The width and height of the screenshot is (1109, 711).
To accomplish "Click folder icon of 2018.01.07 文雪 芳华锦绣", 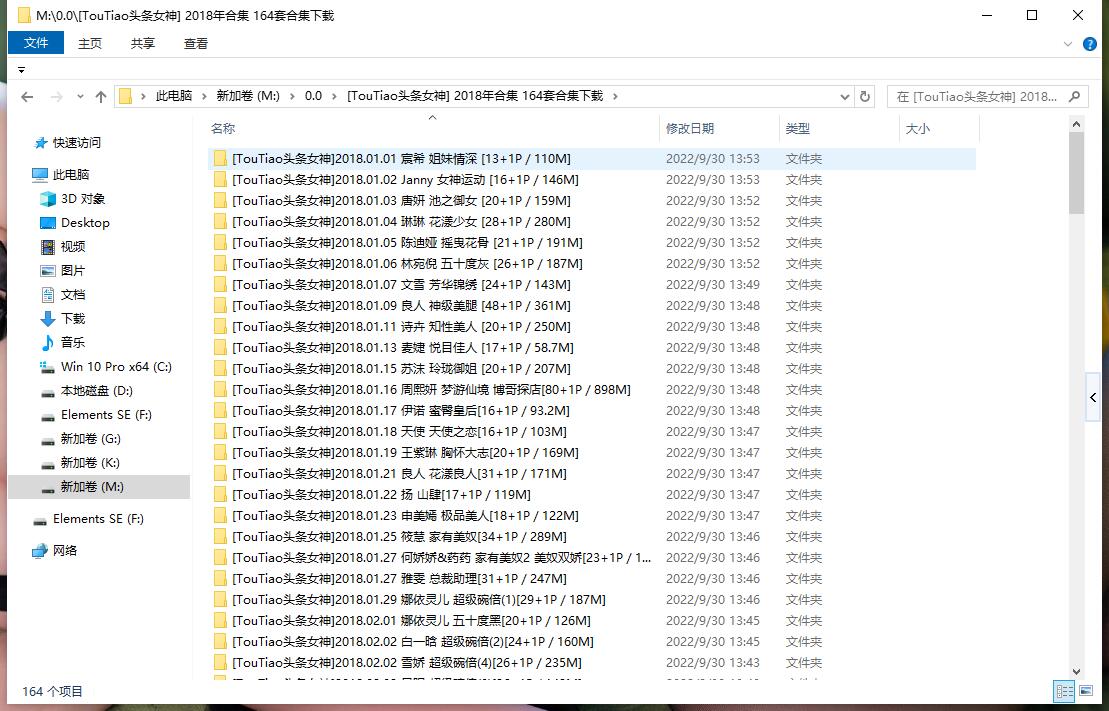I will [x=220, y=284].
